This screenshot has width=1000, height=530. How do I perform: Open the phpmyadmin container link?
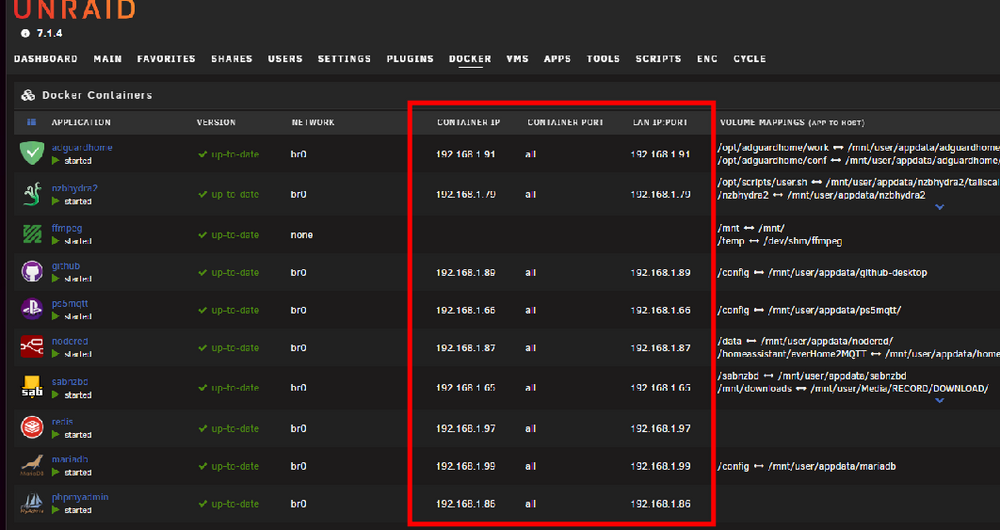pos(80,497)
